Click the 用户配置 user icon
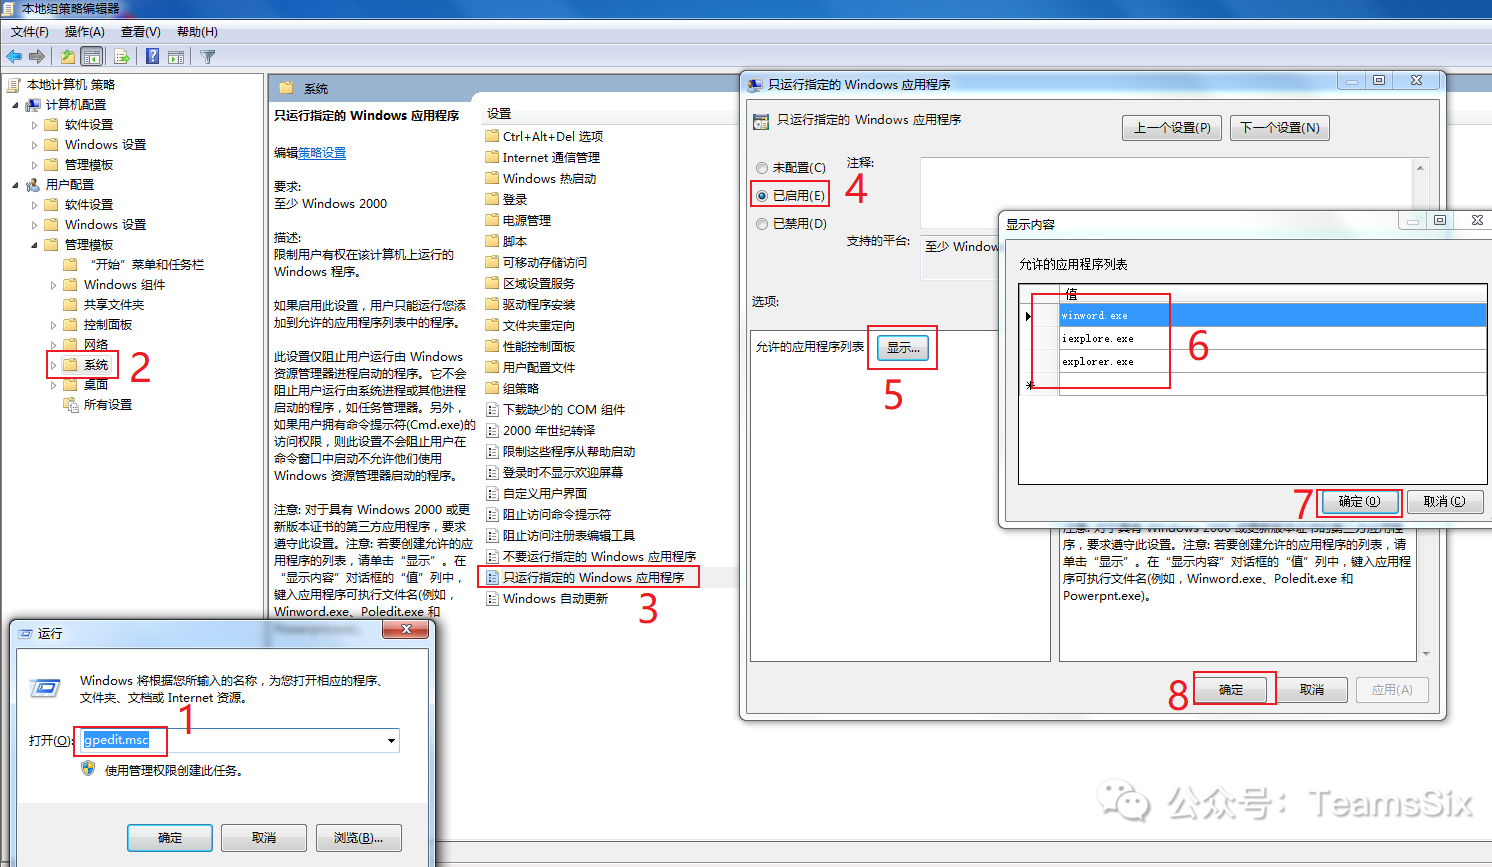The width and height of the screenshot is (1492, 867). coord(33,185)
